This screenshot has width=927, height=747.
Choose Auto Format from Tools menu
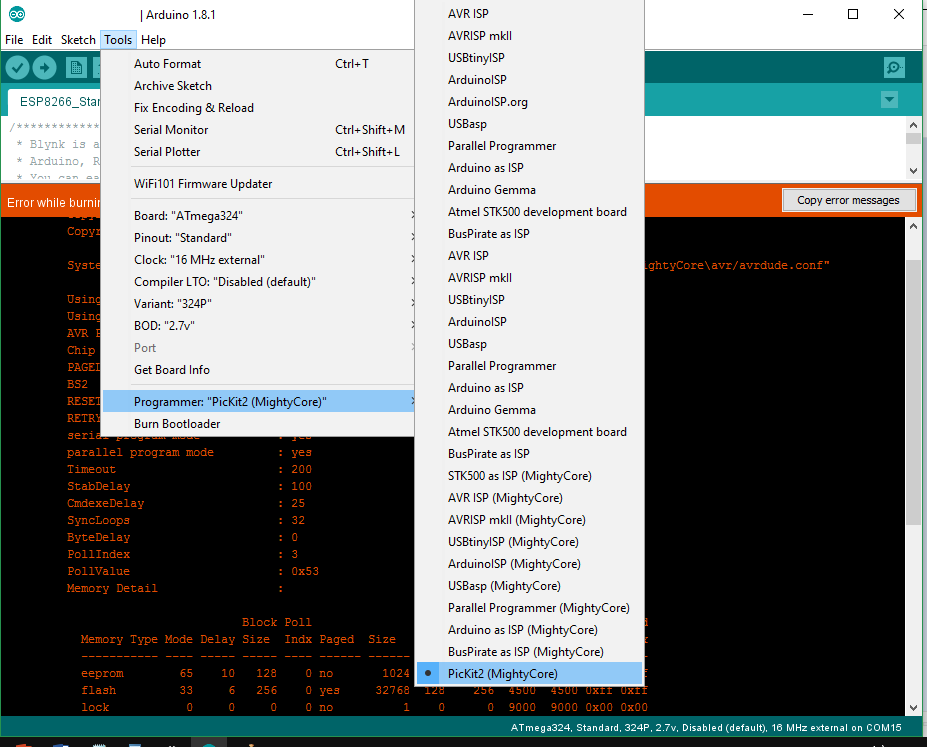coord(258,64)
